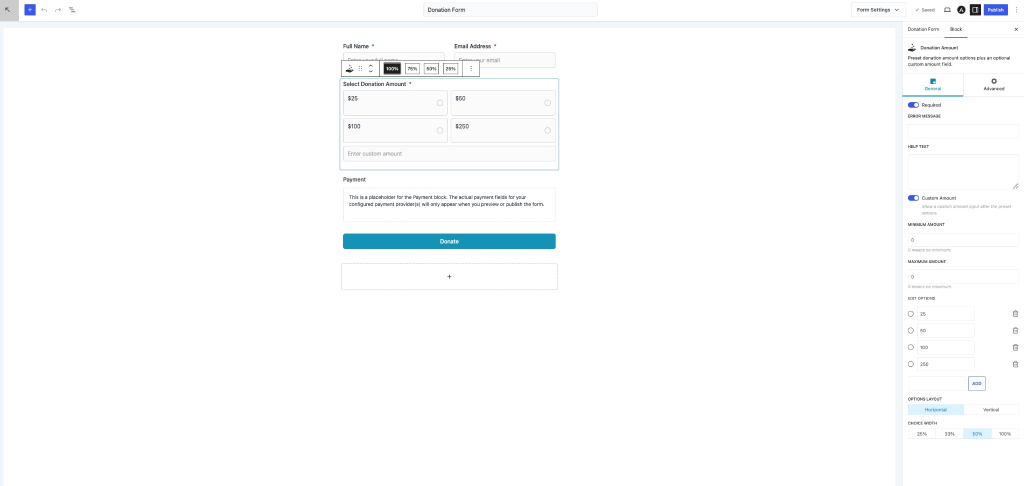1024x486 pixels.
Task: Switch to the Block sidebar tab
Action: (x=955, y=29)
